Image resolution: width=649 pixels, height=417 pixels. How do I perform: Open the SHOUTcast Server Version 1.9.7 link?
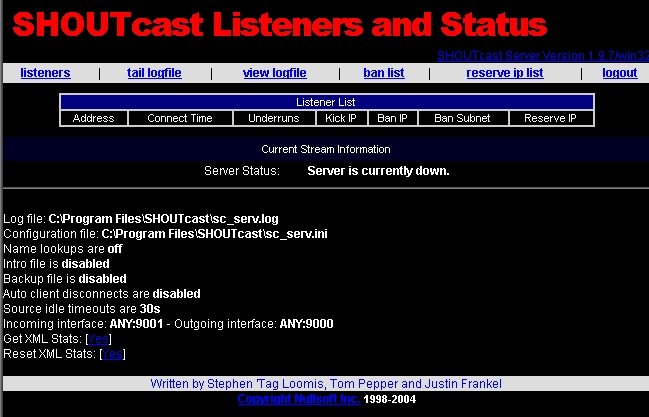point(543,55)
